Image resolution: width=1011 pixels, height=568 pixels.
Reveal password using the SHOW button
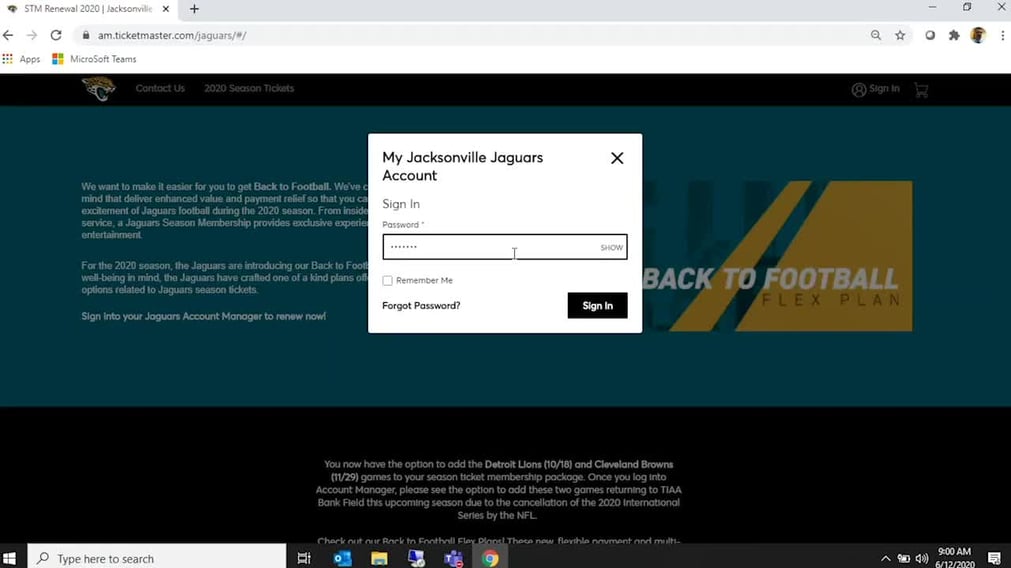point(611,248)
